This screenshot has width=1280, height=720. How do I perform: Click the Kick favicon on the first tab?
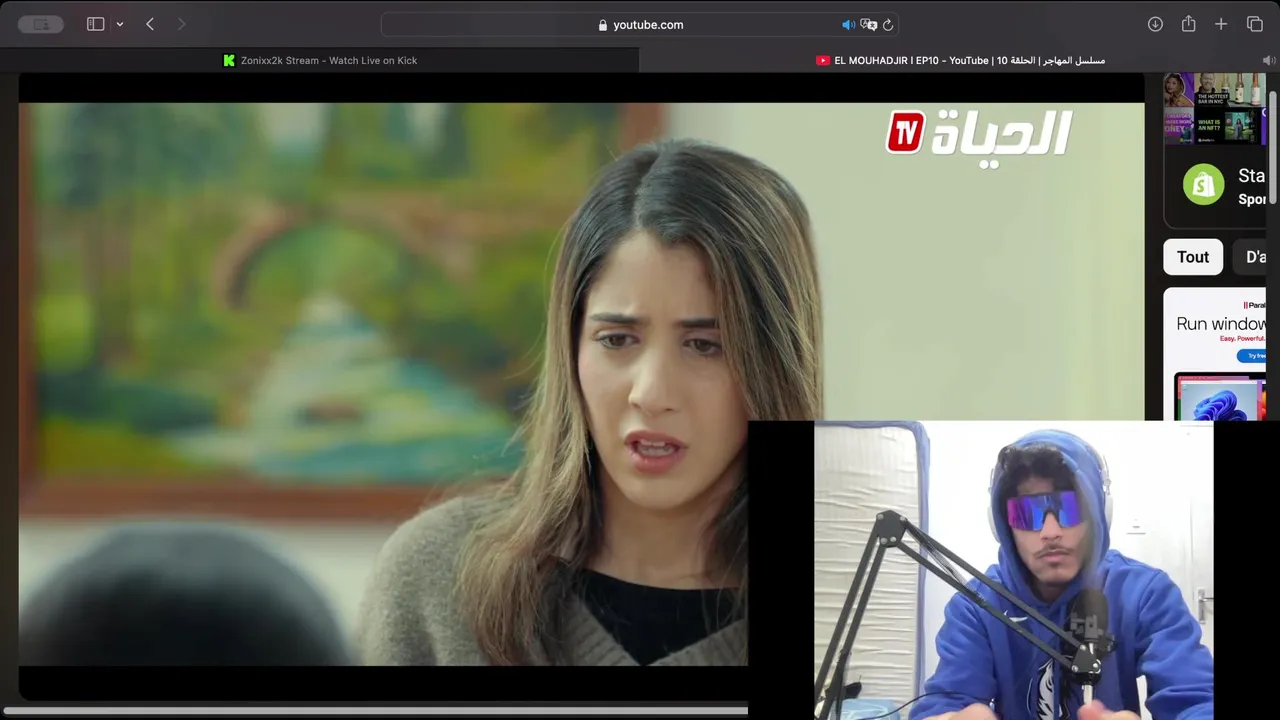tap(229, 60)
